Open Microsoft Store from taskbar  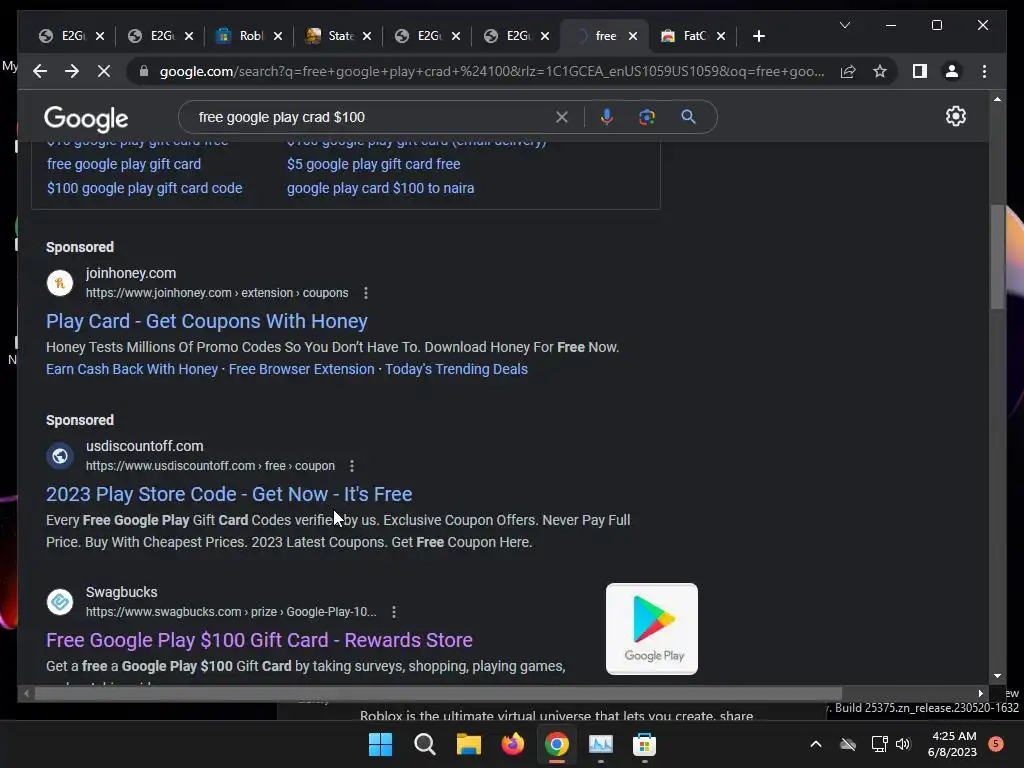click(645, 744)
